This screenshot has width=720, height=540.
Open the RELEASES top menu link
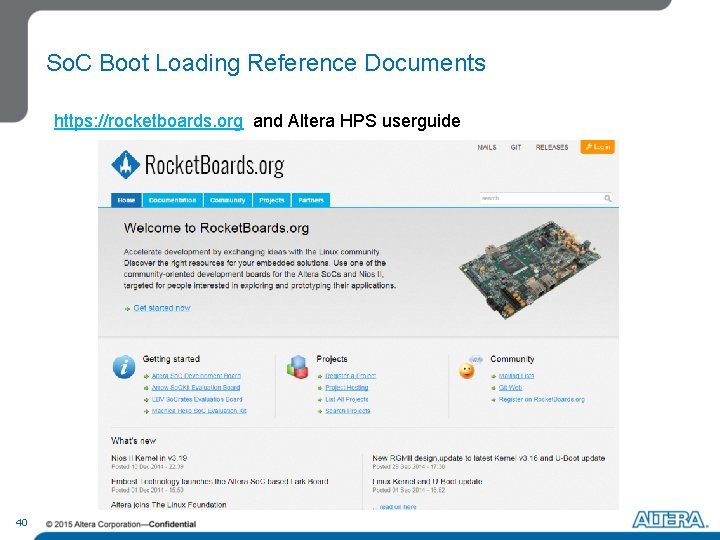552,147
